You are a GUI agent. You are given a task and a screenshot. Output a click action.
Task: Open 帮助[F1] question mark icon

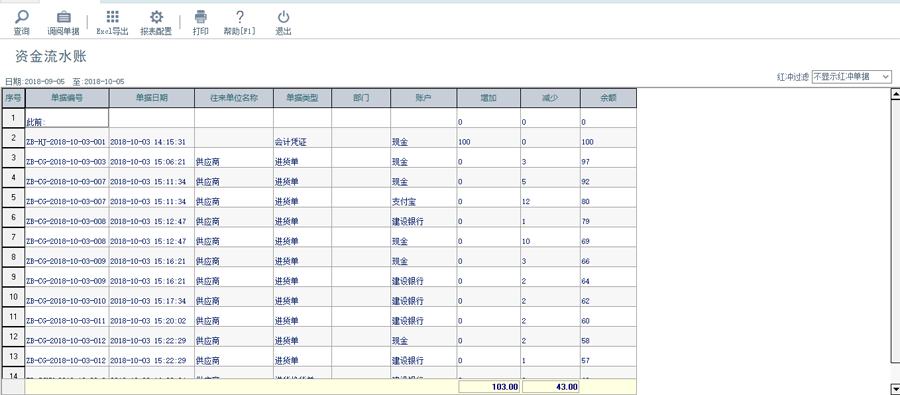point(240,17)
